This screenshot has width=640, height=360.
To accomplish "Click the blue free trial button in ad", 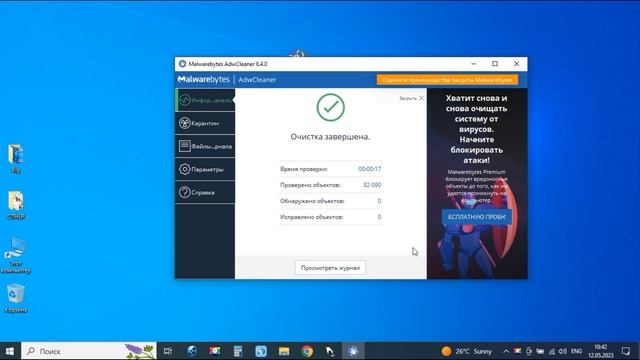I will 477,217.
